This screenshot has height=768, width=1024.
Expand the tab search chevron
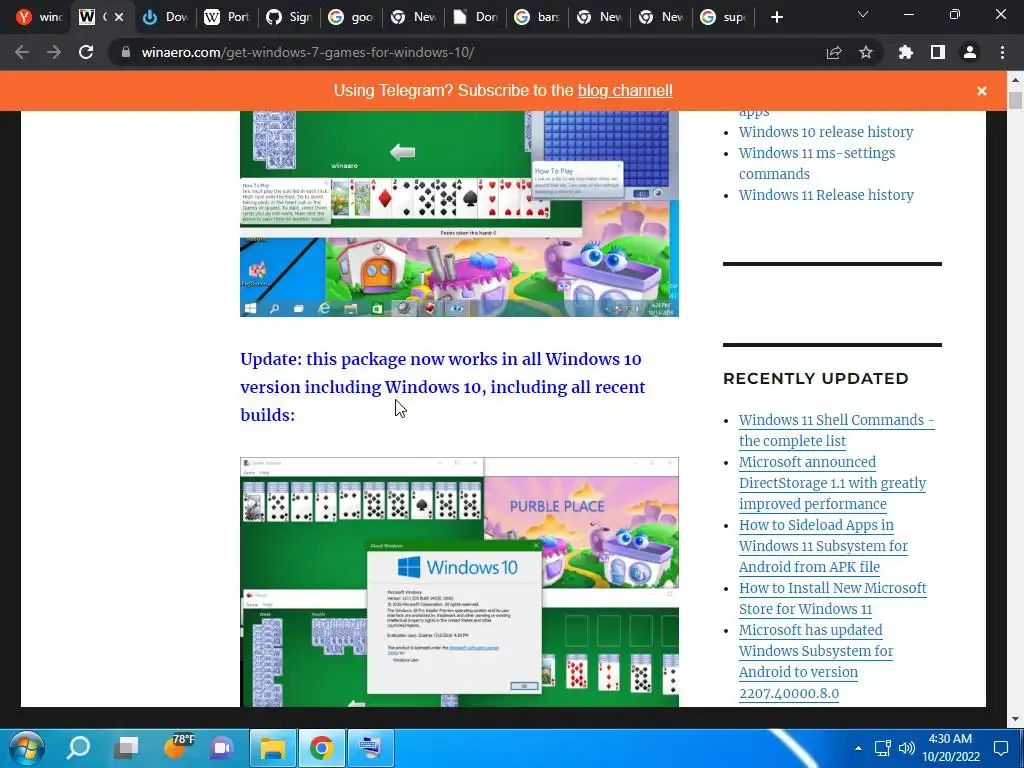[x=863, y=14]
